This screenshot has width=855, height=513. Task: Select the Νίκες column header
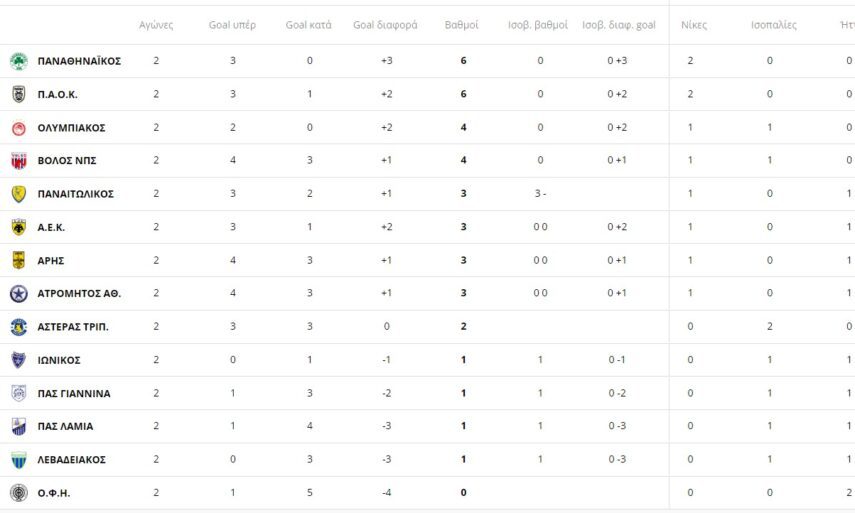[693, 25]
